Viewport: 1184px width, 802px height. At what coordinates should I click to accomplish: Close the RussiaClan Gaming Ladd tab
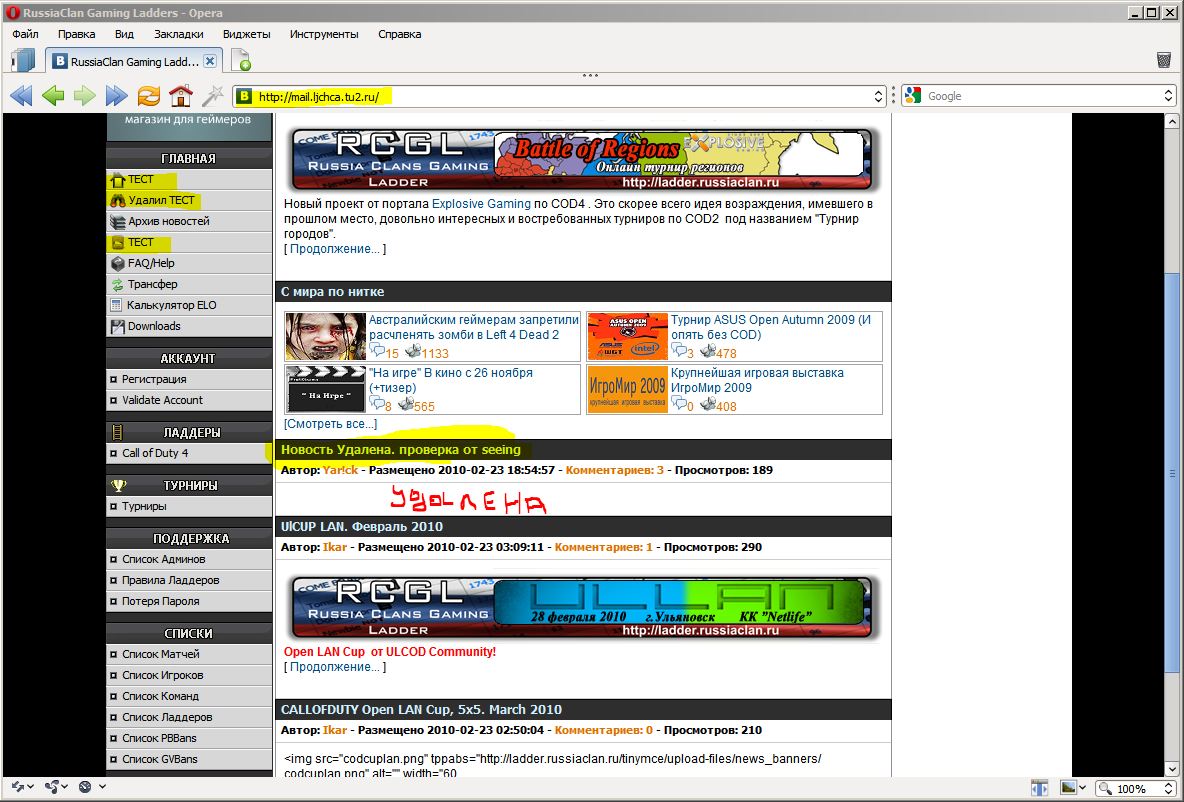pos(210,61)
